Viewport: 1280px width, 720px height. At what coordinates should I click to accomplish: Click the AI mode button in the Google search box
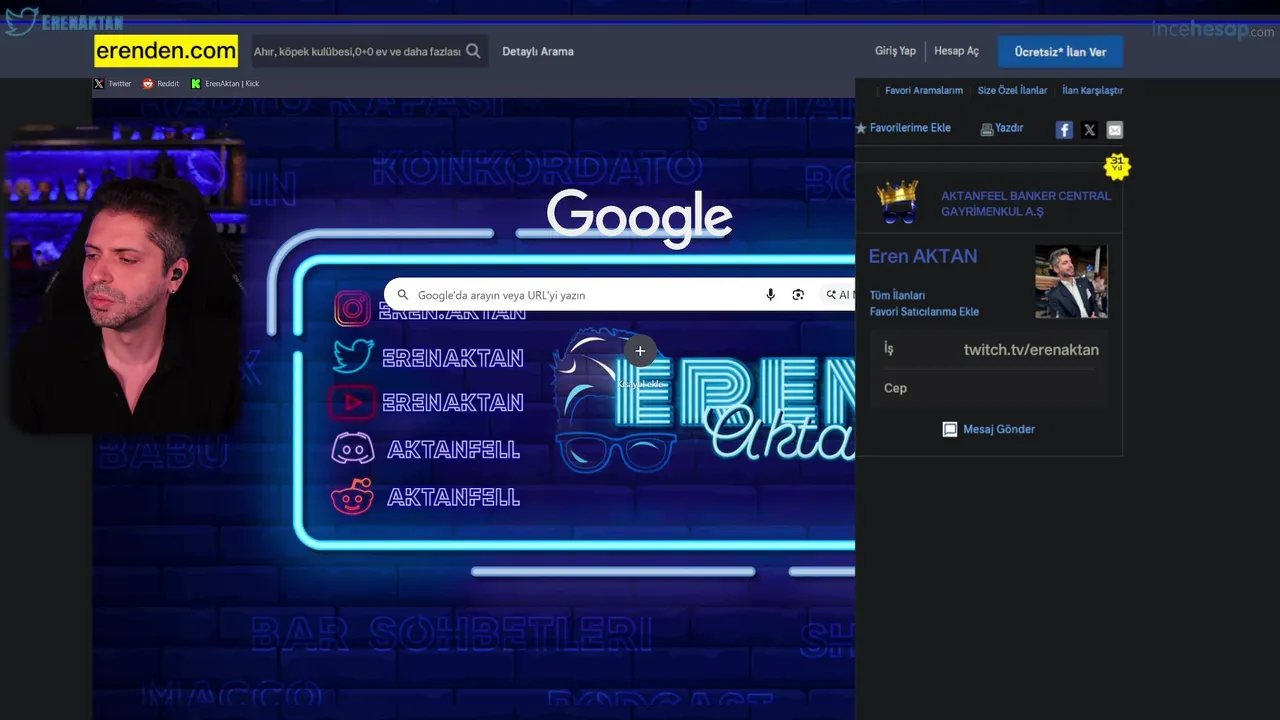(x=838, y=295)
